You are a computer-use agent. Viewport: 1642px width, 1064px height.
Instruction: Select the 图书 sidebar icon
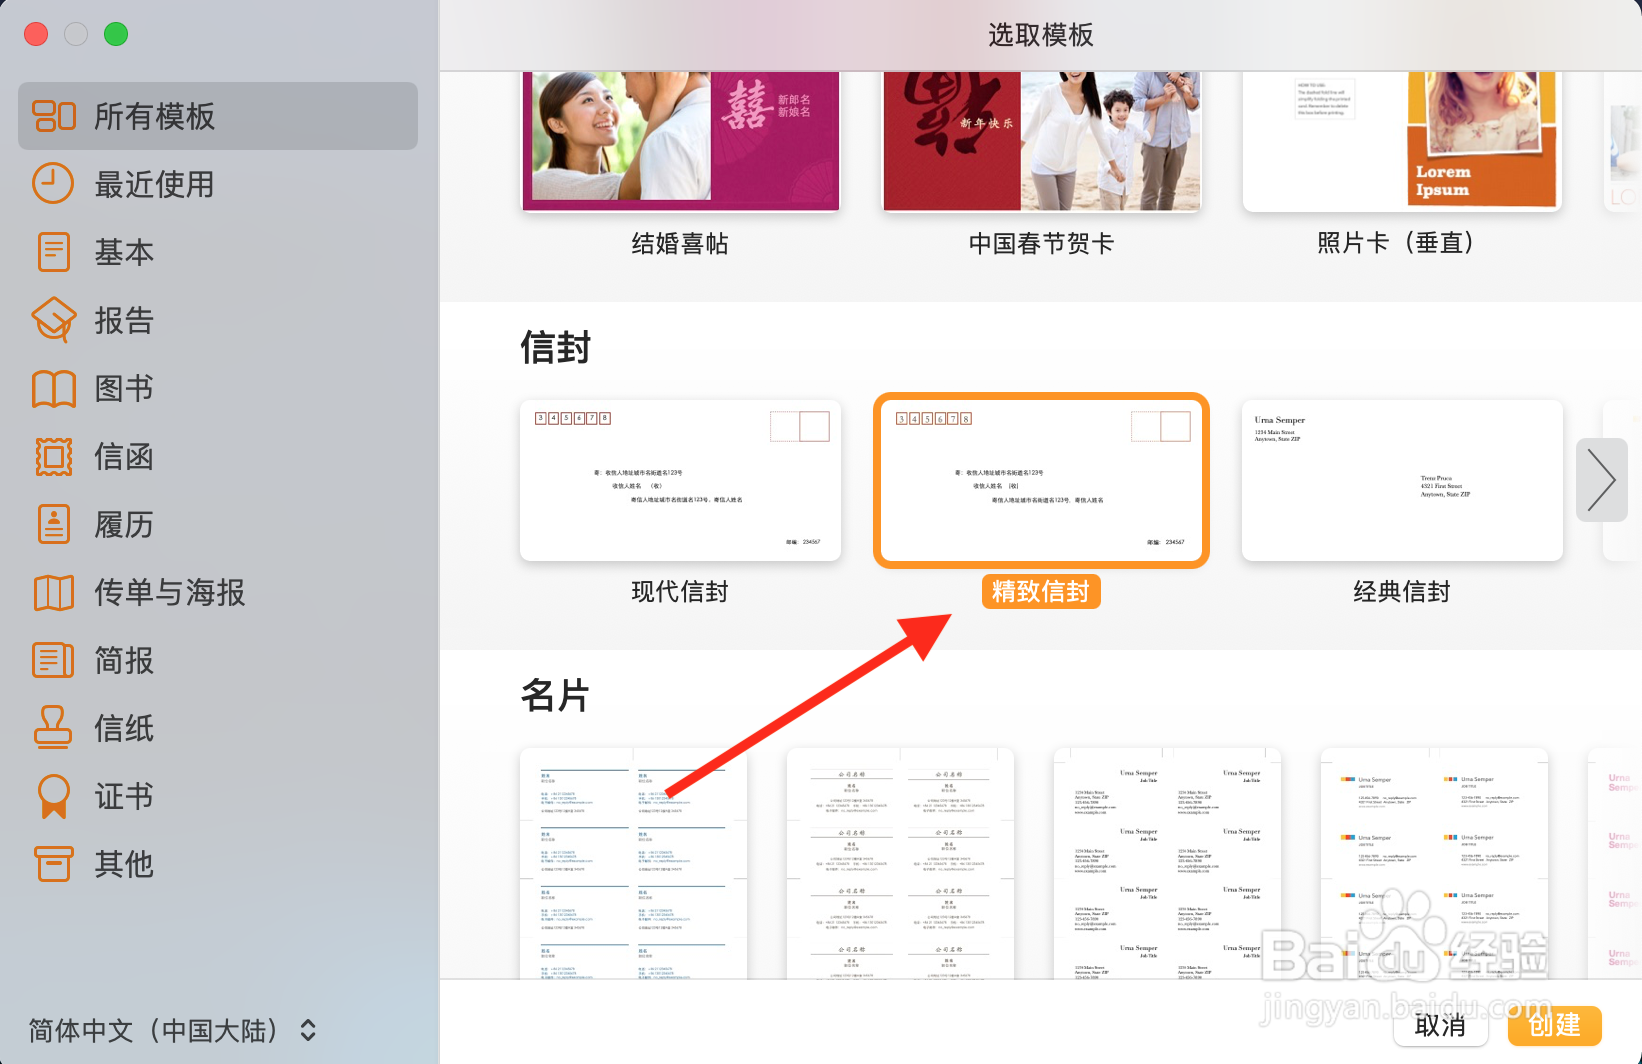pyautogui.click(x=54, y=388)
